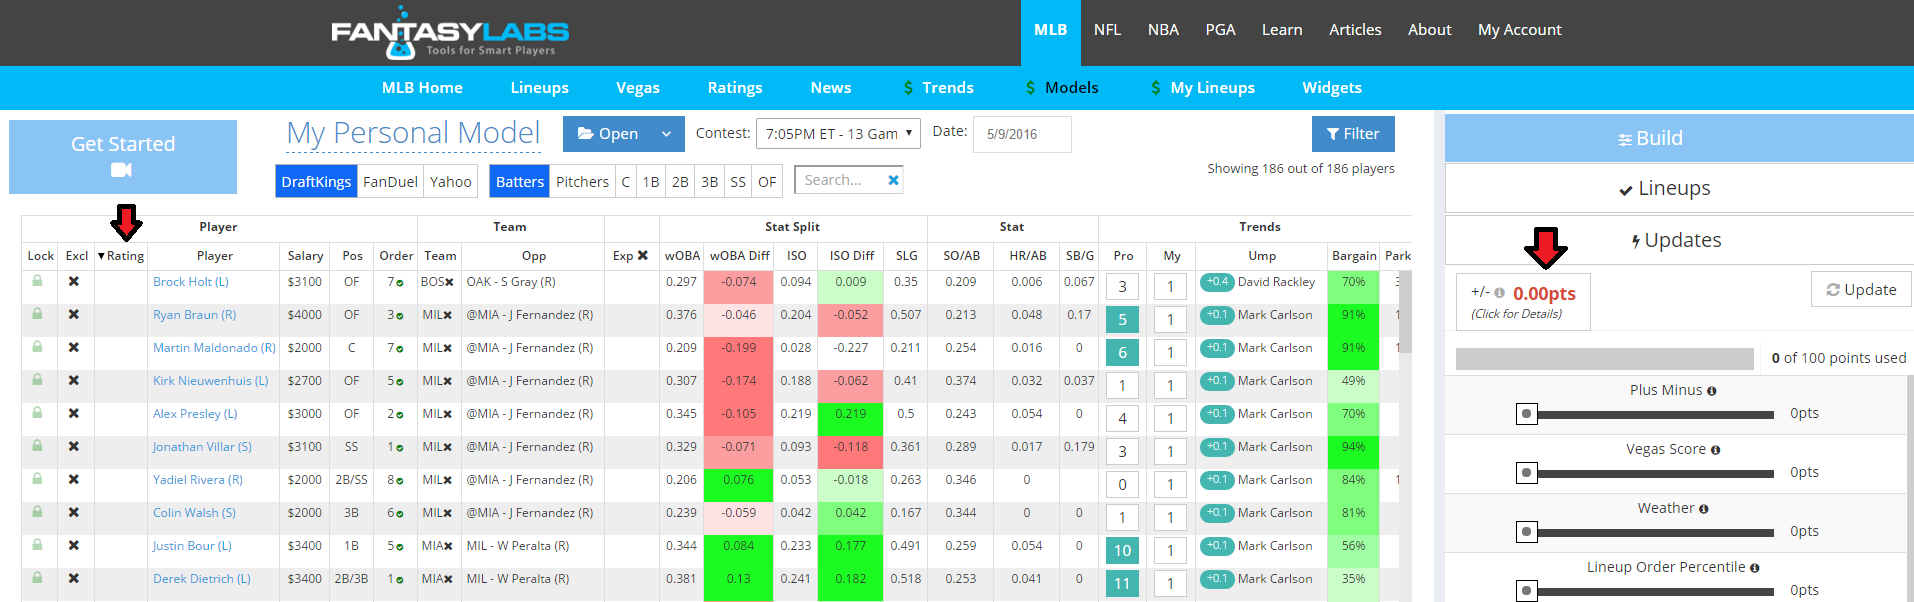Sort the table by the Bargain column header
Image resolution: width=1914 pixels, height=602 pixels.
pyautogui.click(x=1354, y=256)
